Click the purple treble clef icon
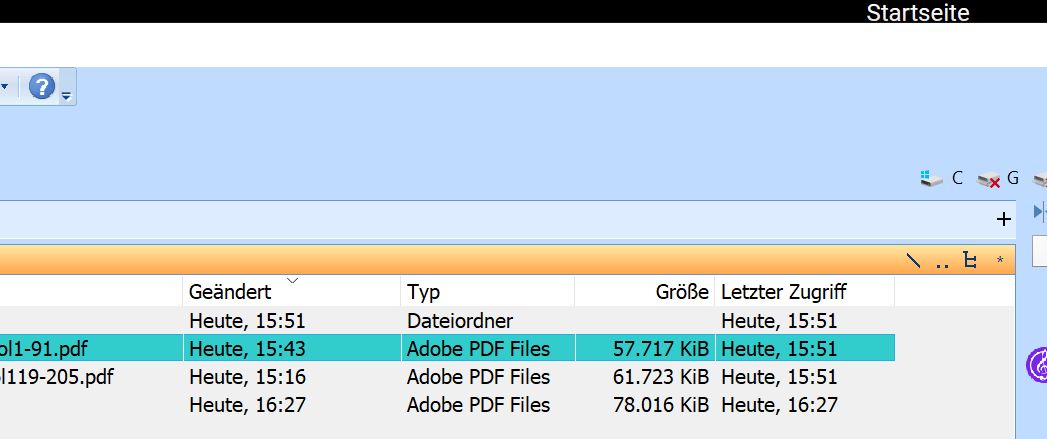 point(1038,364)
